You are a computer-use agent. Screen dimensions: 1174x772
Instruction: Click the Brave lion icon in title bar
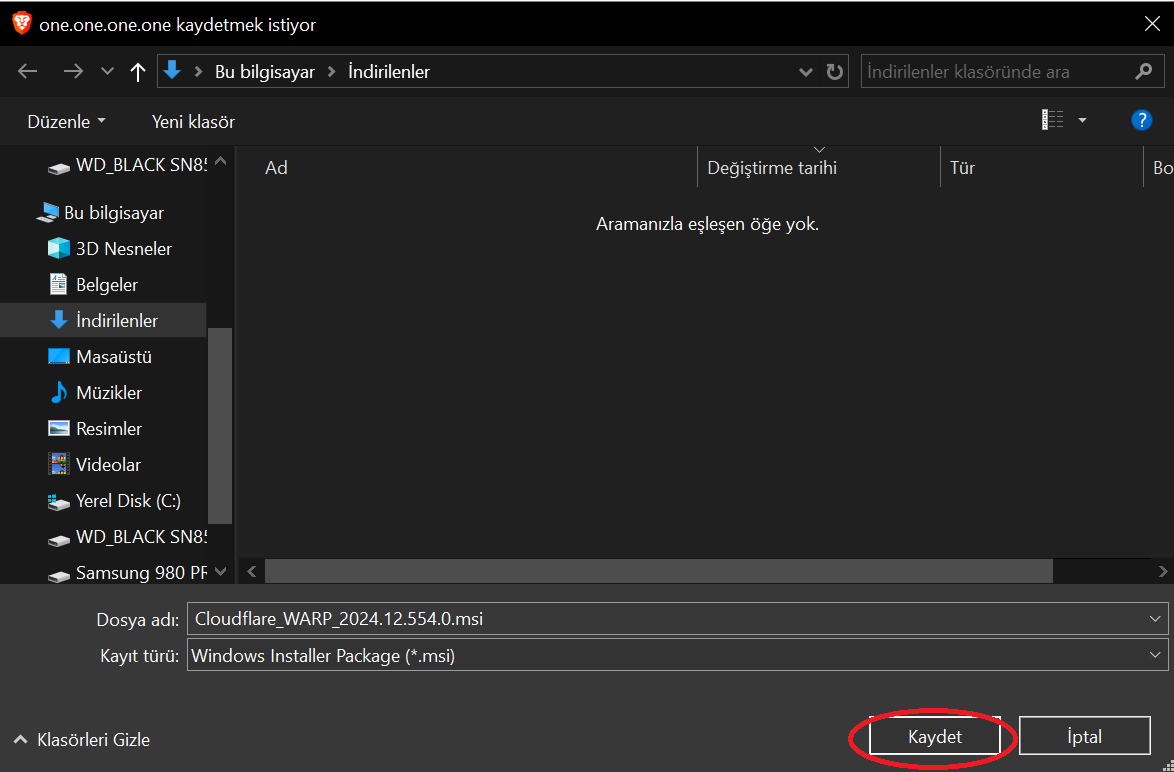tap(22, 24)
